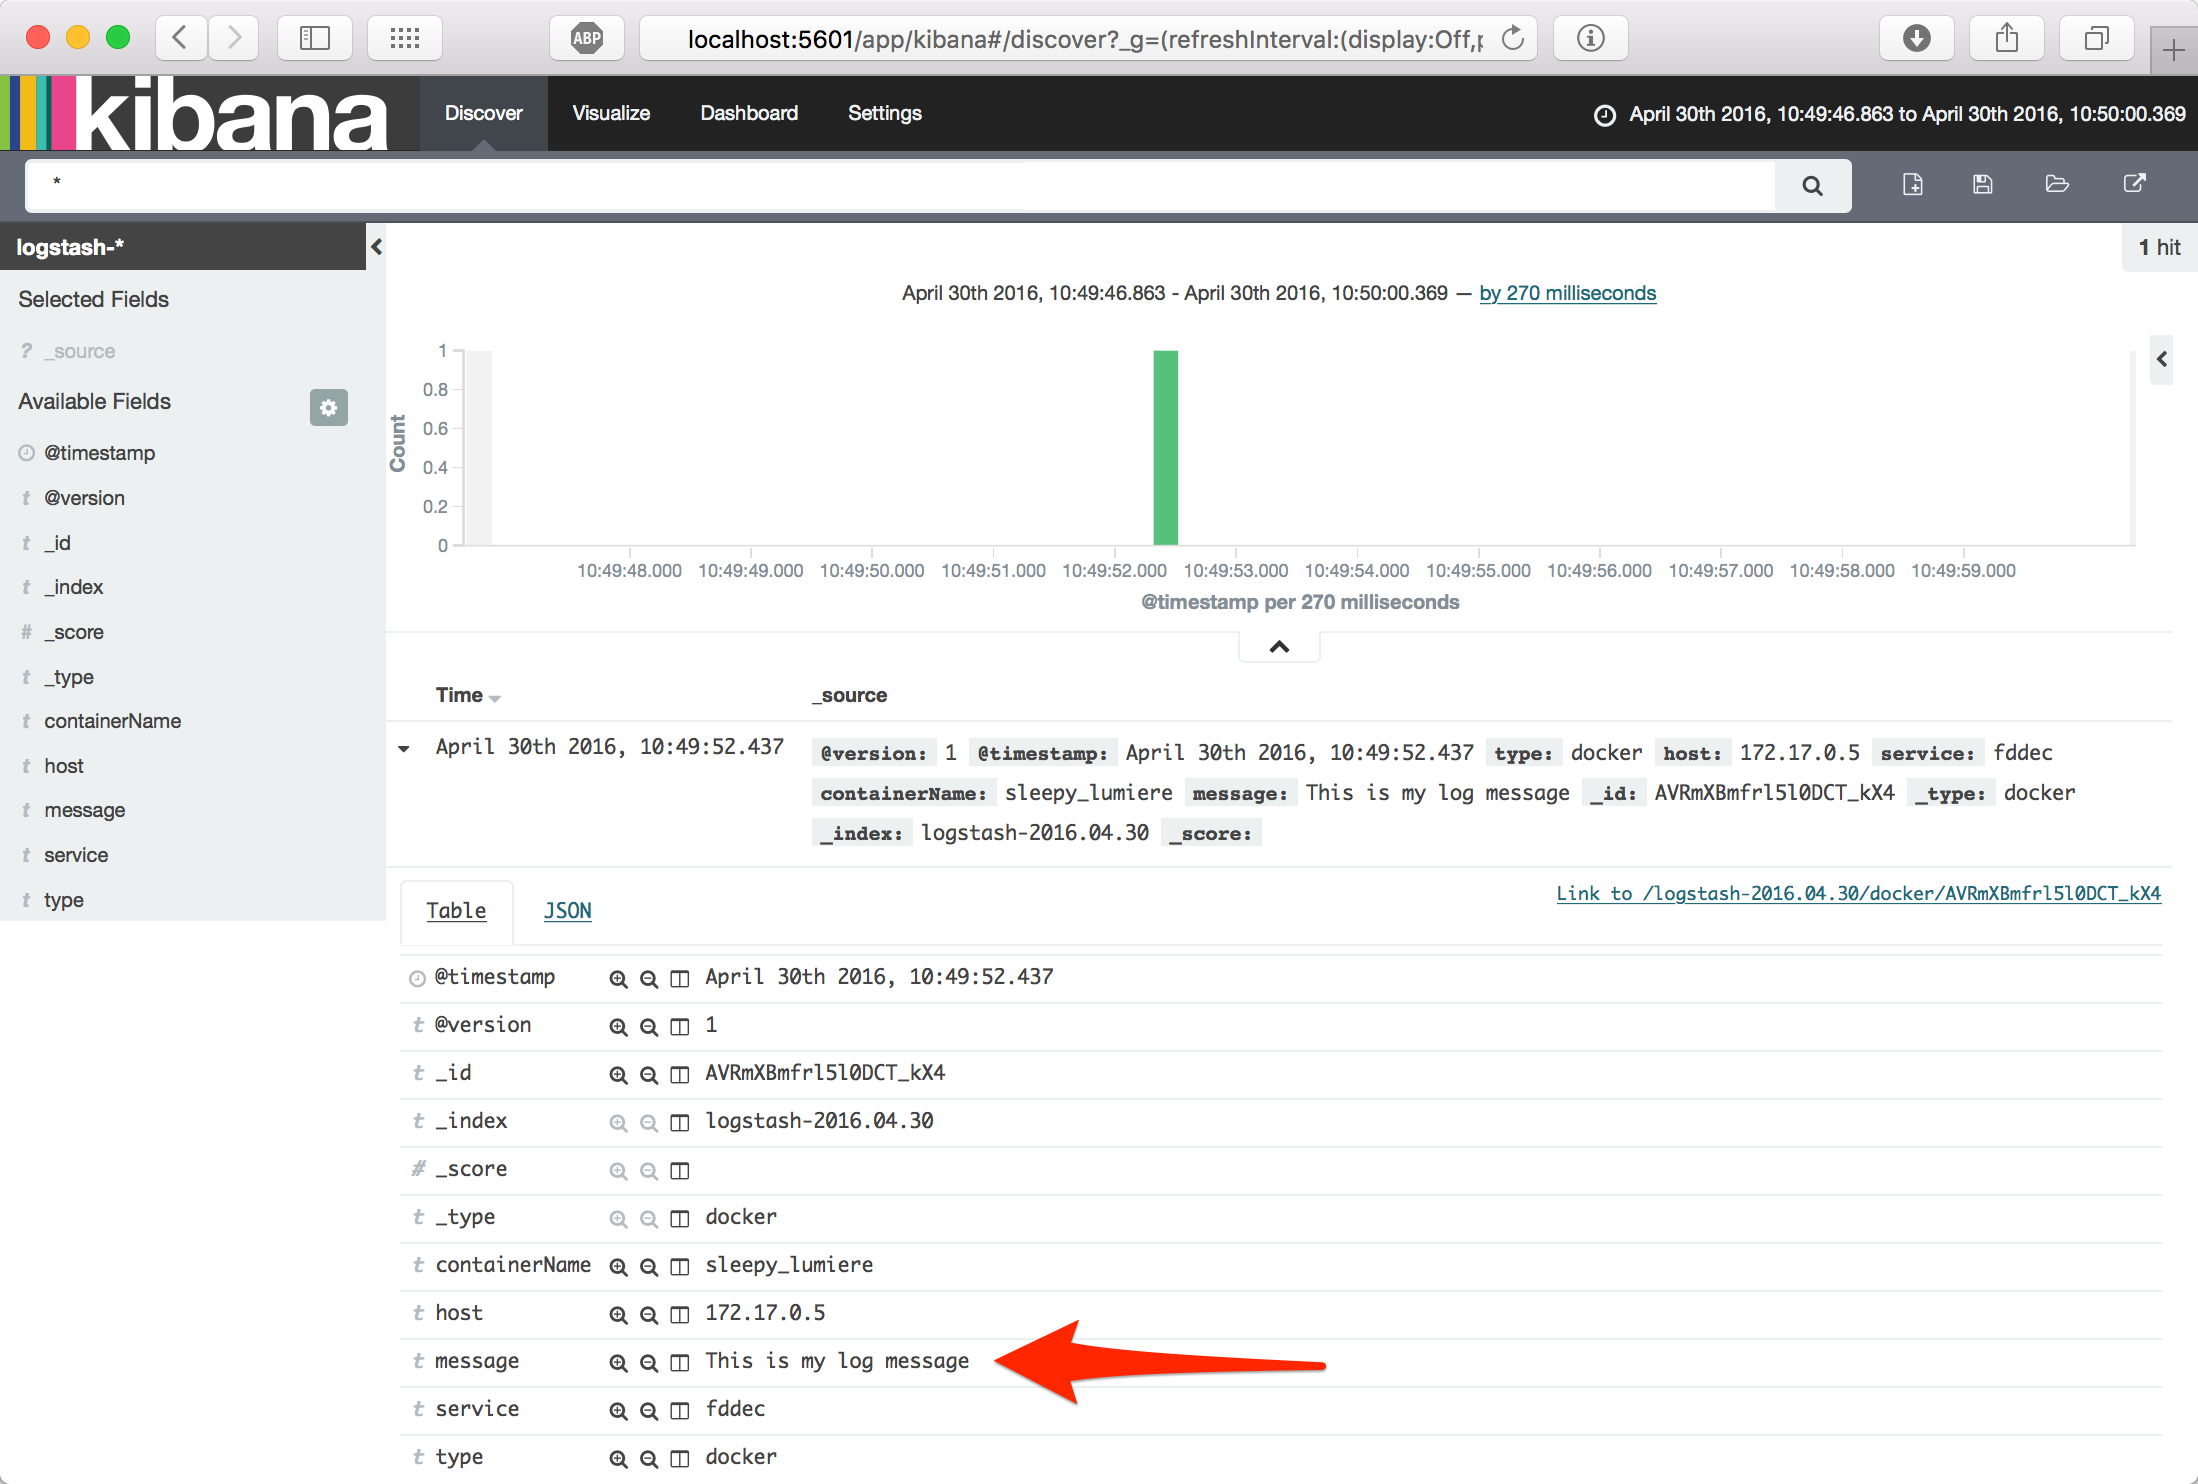Click the search magnifier button
The image size is (2198, 1484).
click(1812, 186)
